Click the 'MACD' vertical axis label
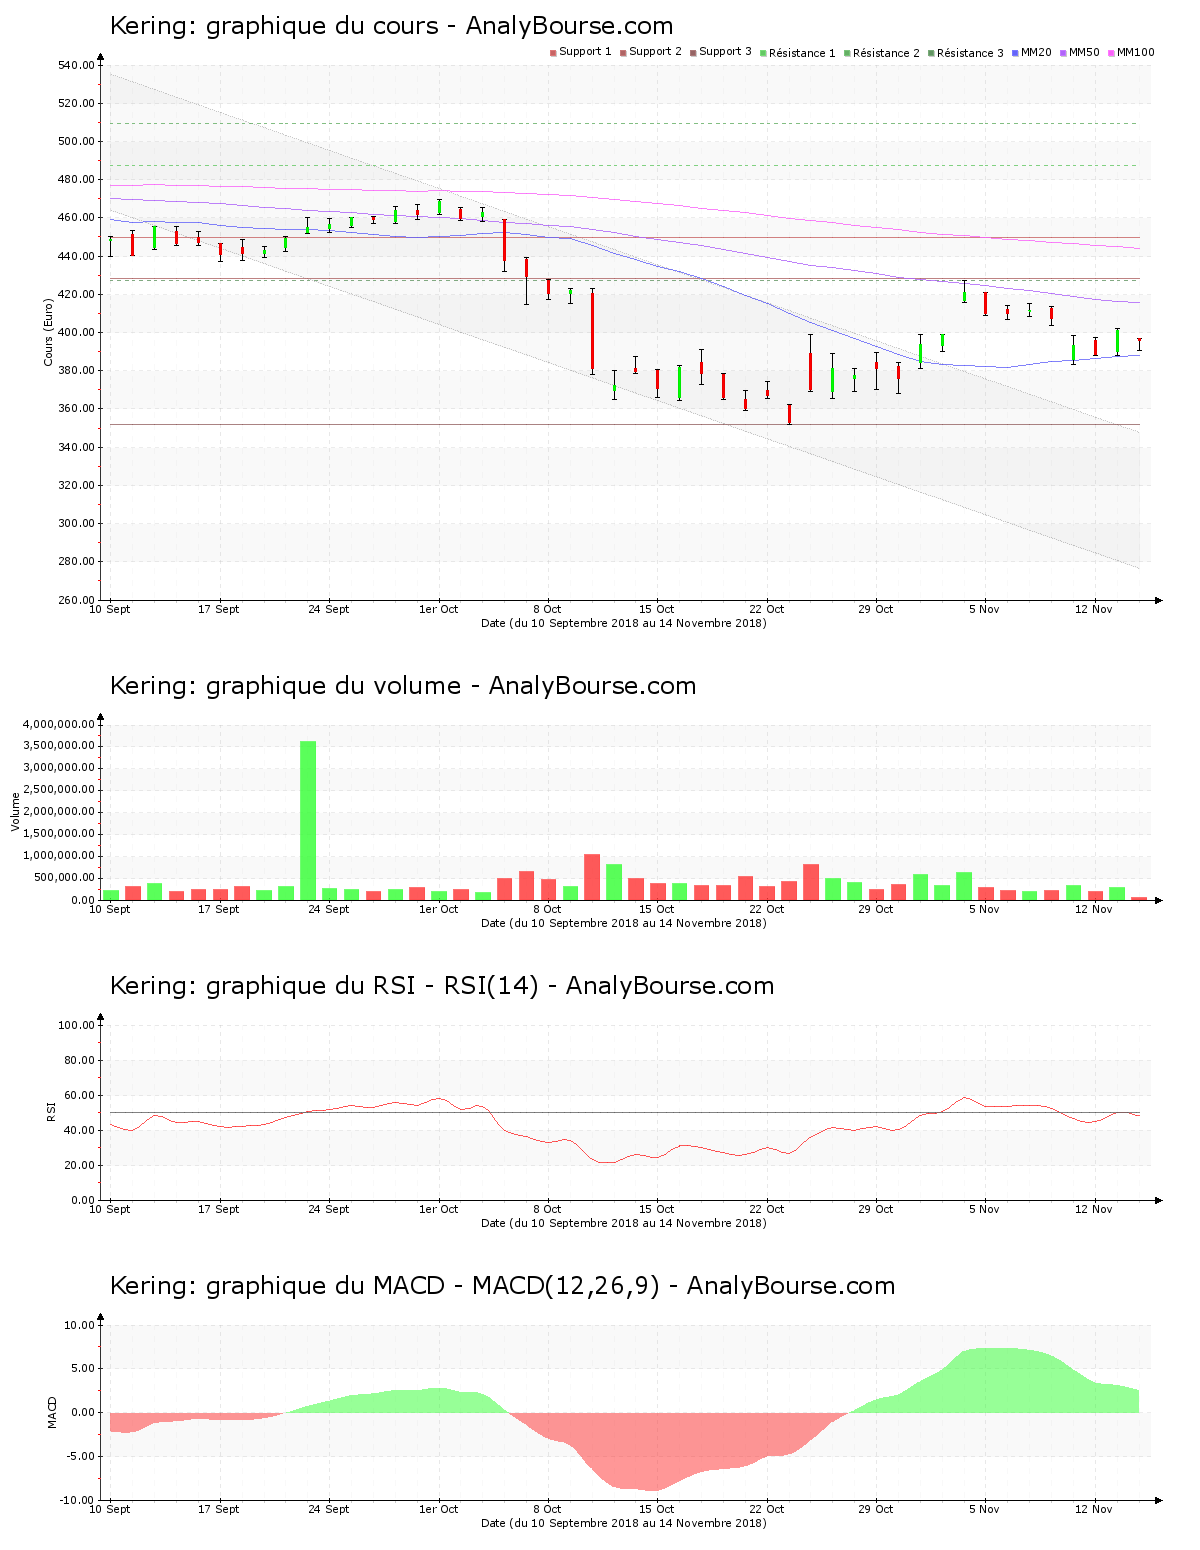Screen dimensions: 1200x1550 coord(52,1411)
